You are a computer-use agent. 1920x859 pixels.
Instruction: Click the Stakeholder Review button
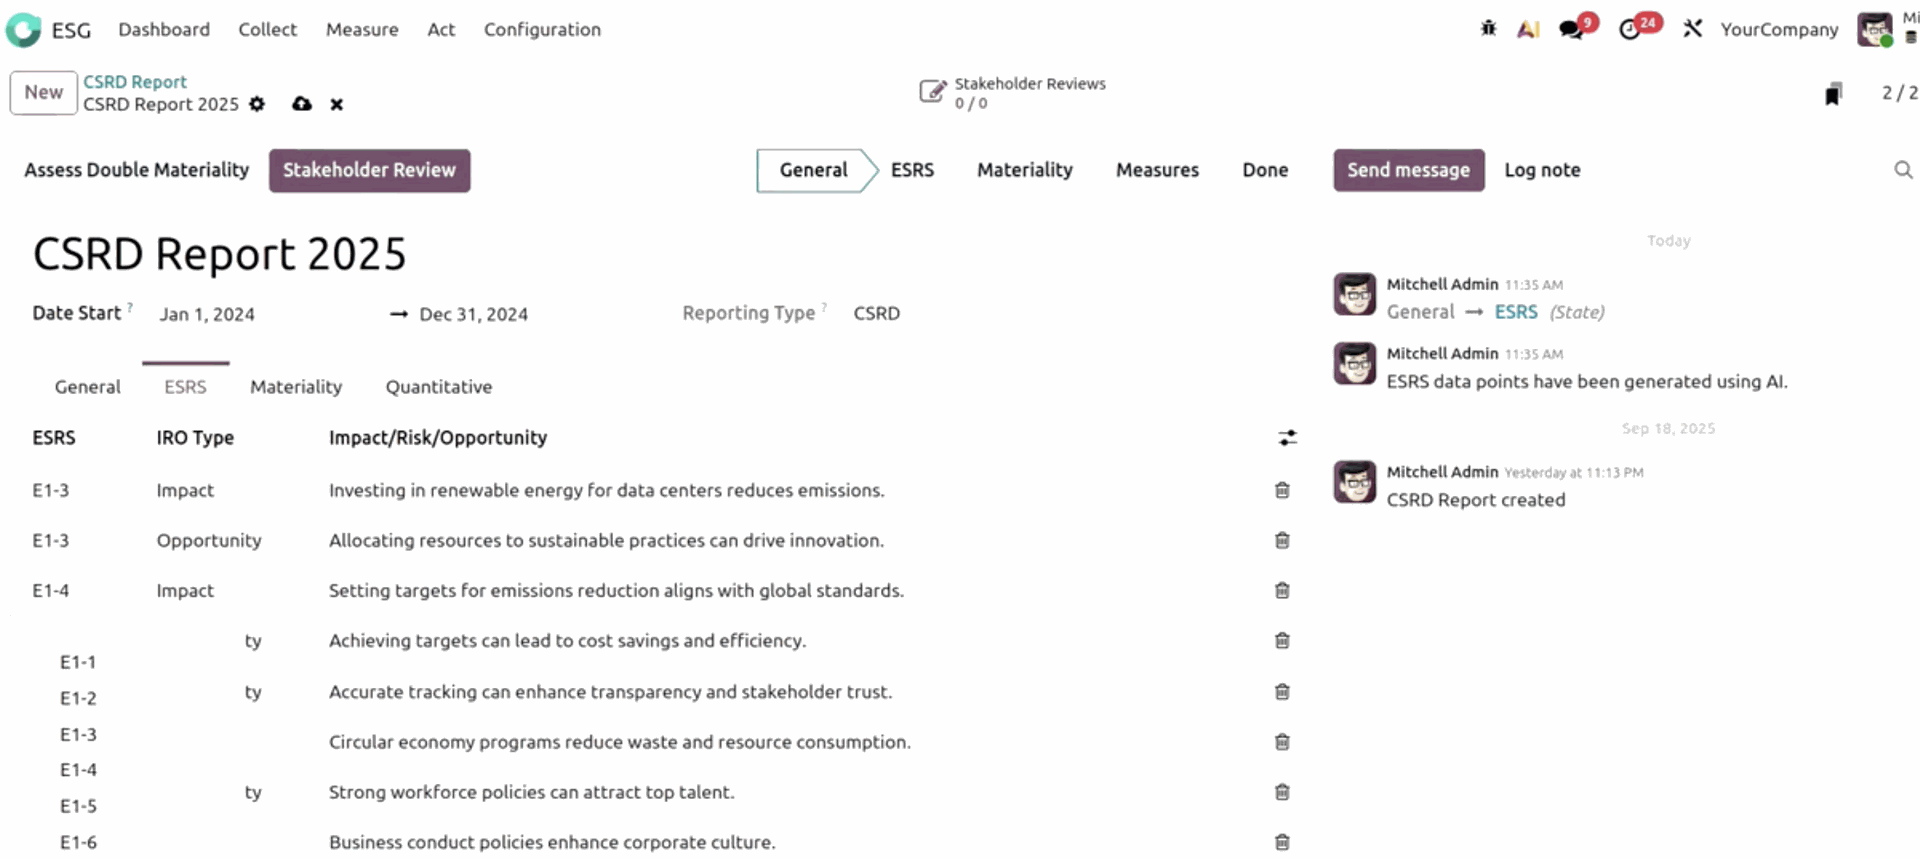pos(369,170)
